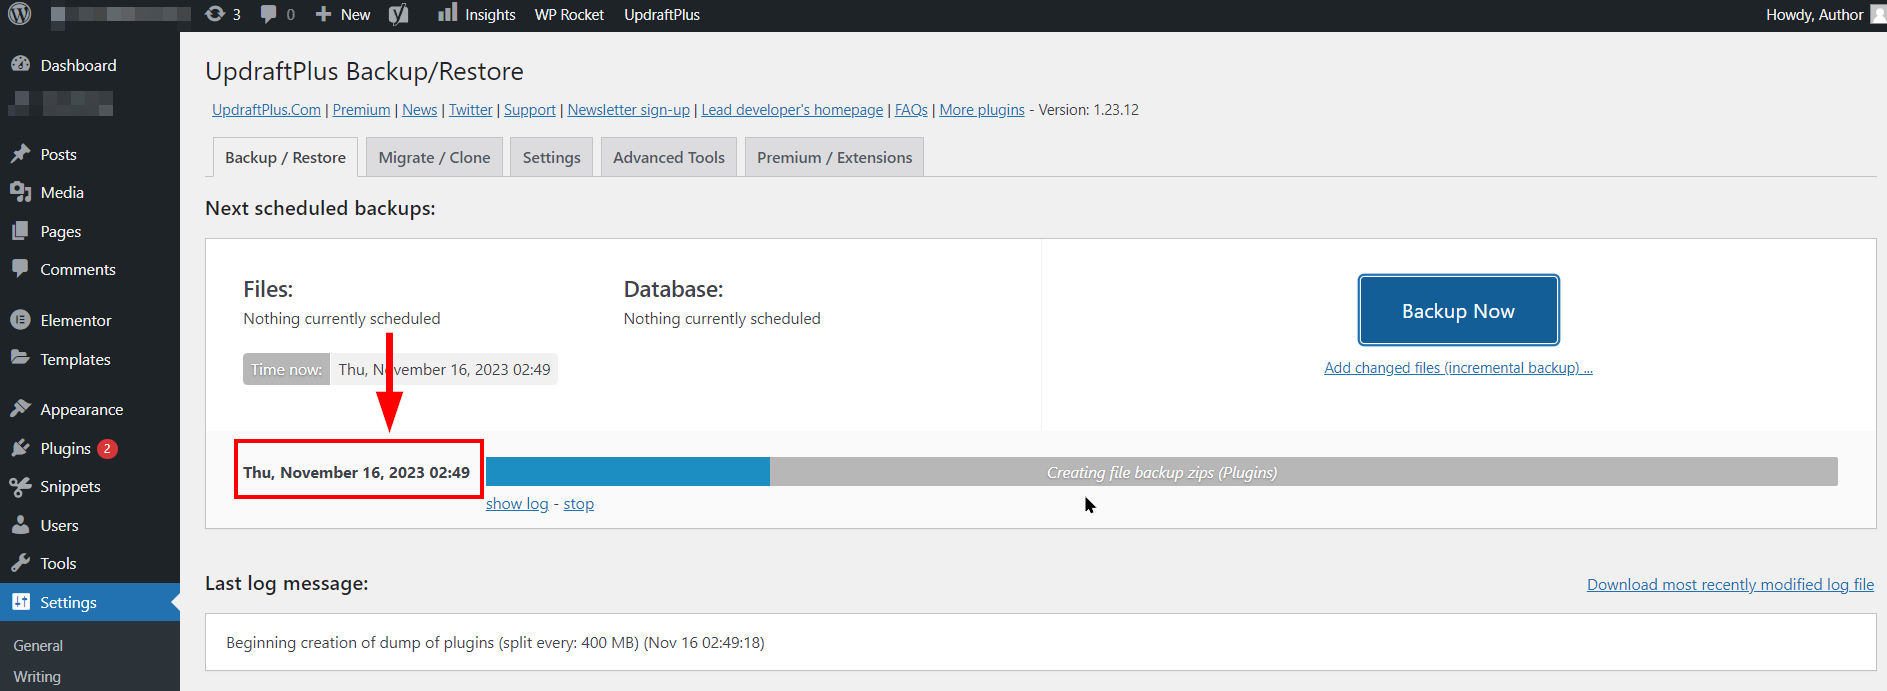1887x691 pixels.
Task: Click the backup progress bar
Action: [x=1161, y=472]
